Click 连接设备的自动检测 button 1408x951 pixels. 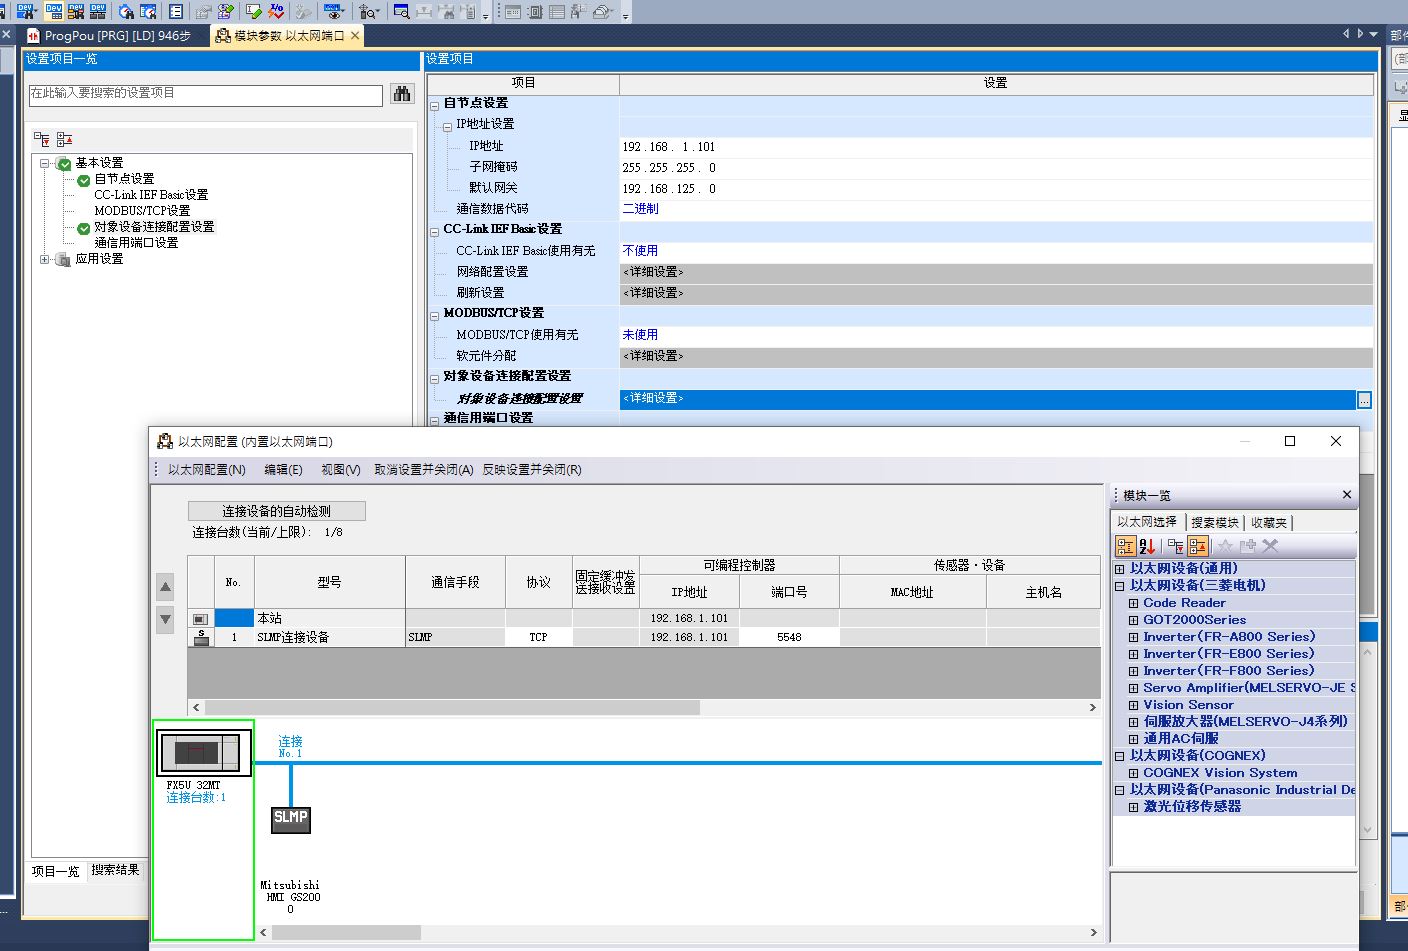click(x=276, y=511)
